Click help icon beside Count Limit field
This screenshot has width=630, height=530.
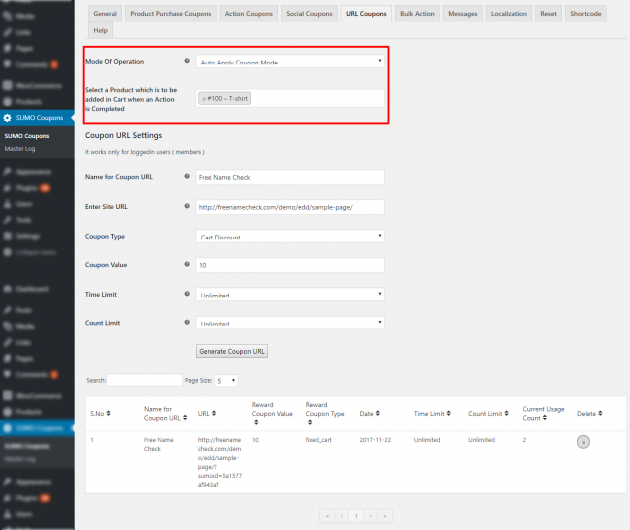[x=187, y=322]
